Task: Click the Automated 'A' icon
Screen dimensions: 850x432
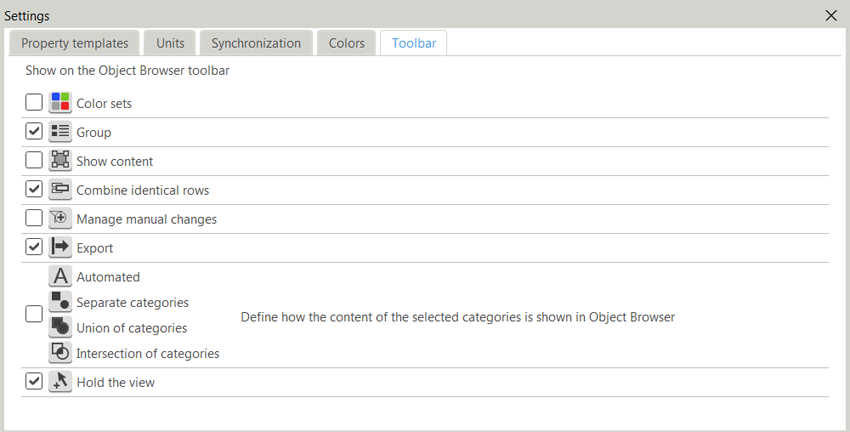Action: (x=60, y=277)
